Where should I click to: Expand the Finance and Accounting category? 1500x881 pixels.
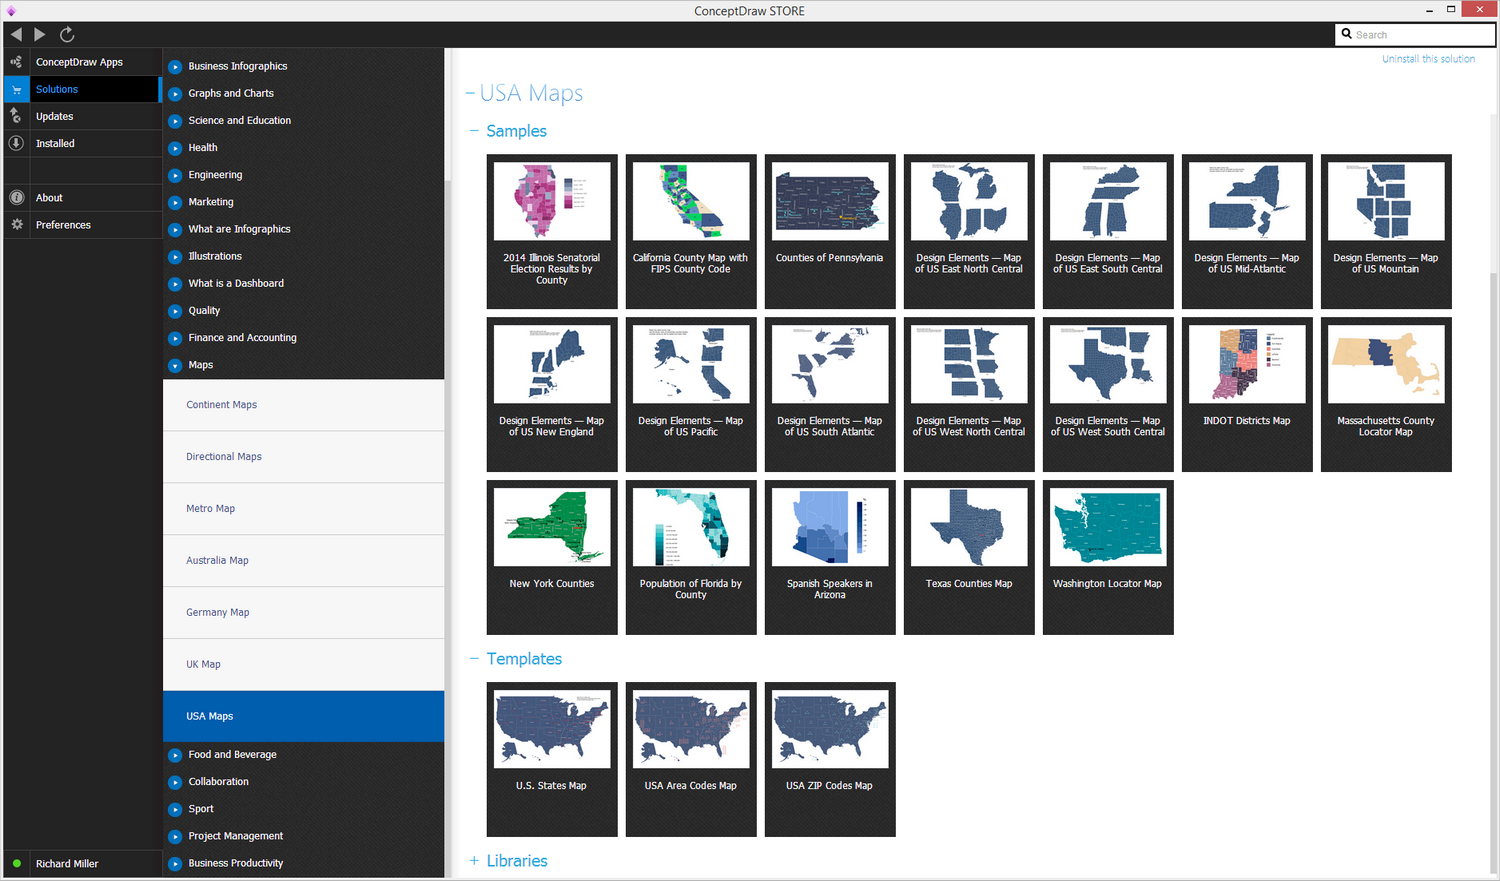coord(175,339)
